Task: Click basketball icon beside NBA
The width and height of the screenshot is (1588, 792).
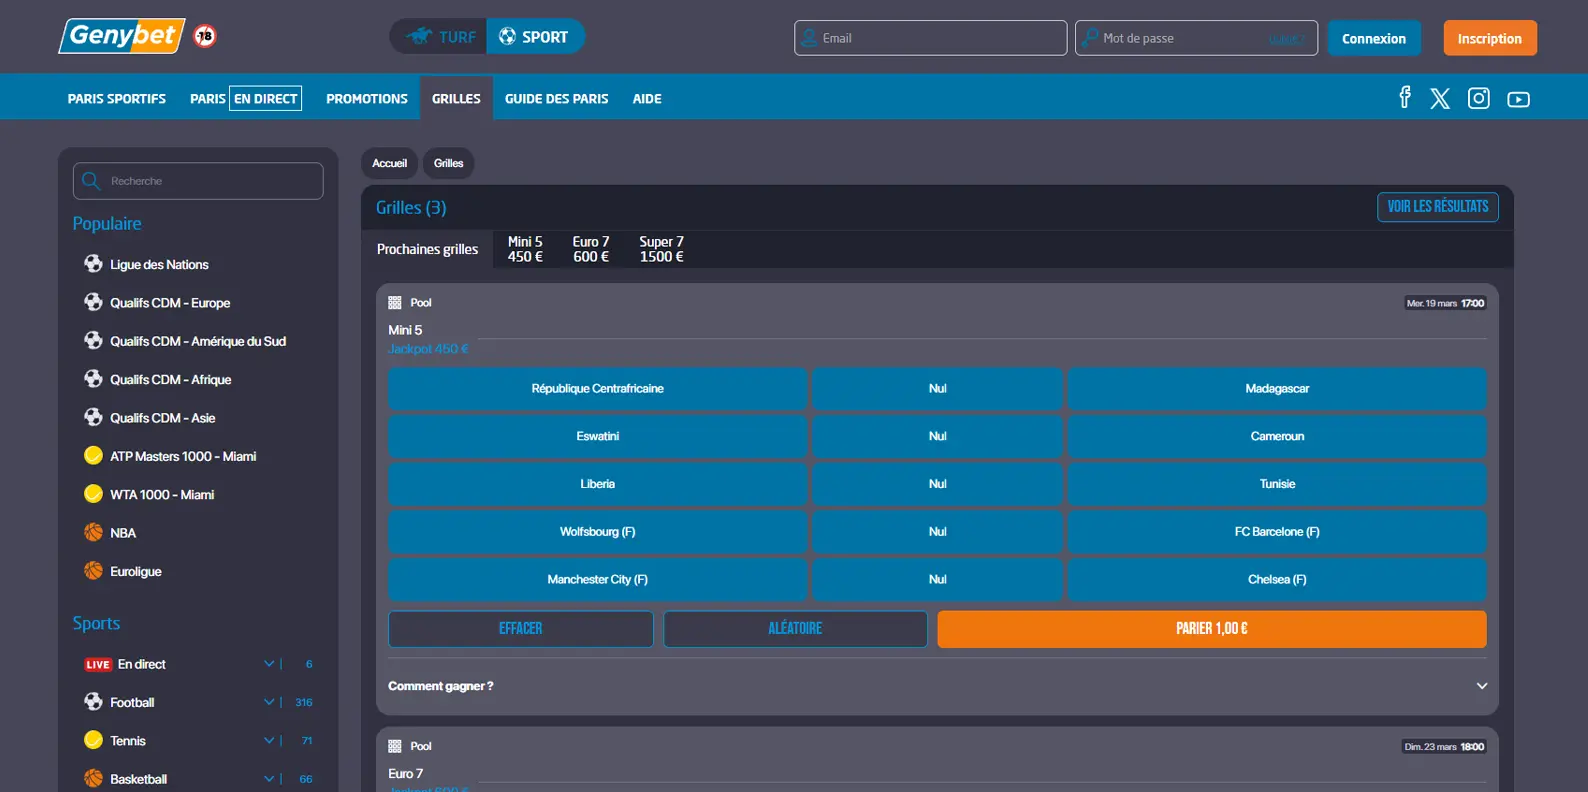Action: pyautogui.click(x=93, y=533)
